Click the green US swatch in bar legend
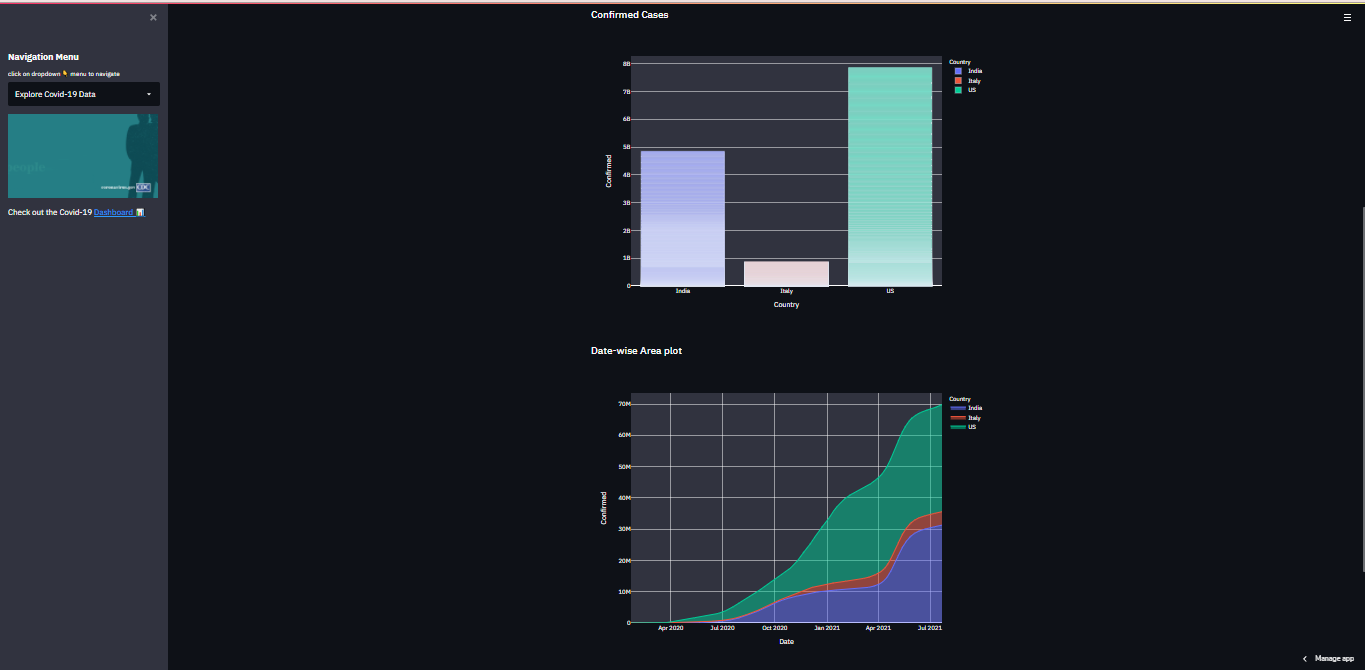This screenshot has height=670, width=1365. [x=958, y=90]
